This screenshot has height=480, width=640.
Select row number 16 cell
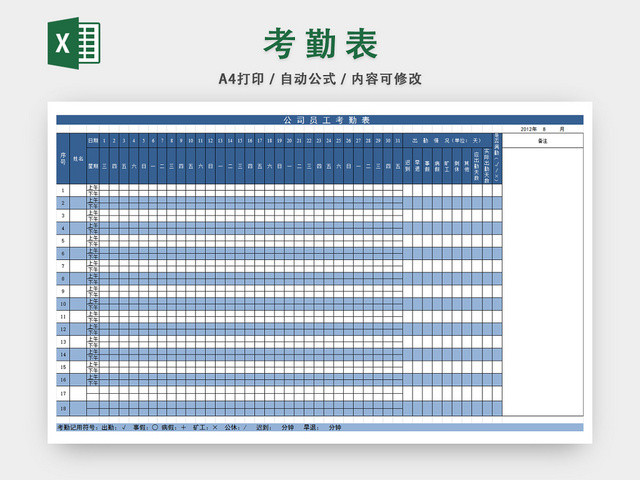click(63, 380)
